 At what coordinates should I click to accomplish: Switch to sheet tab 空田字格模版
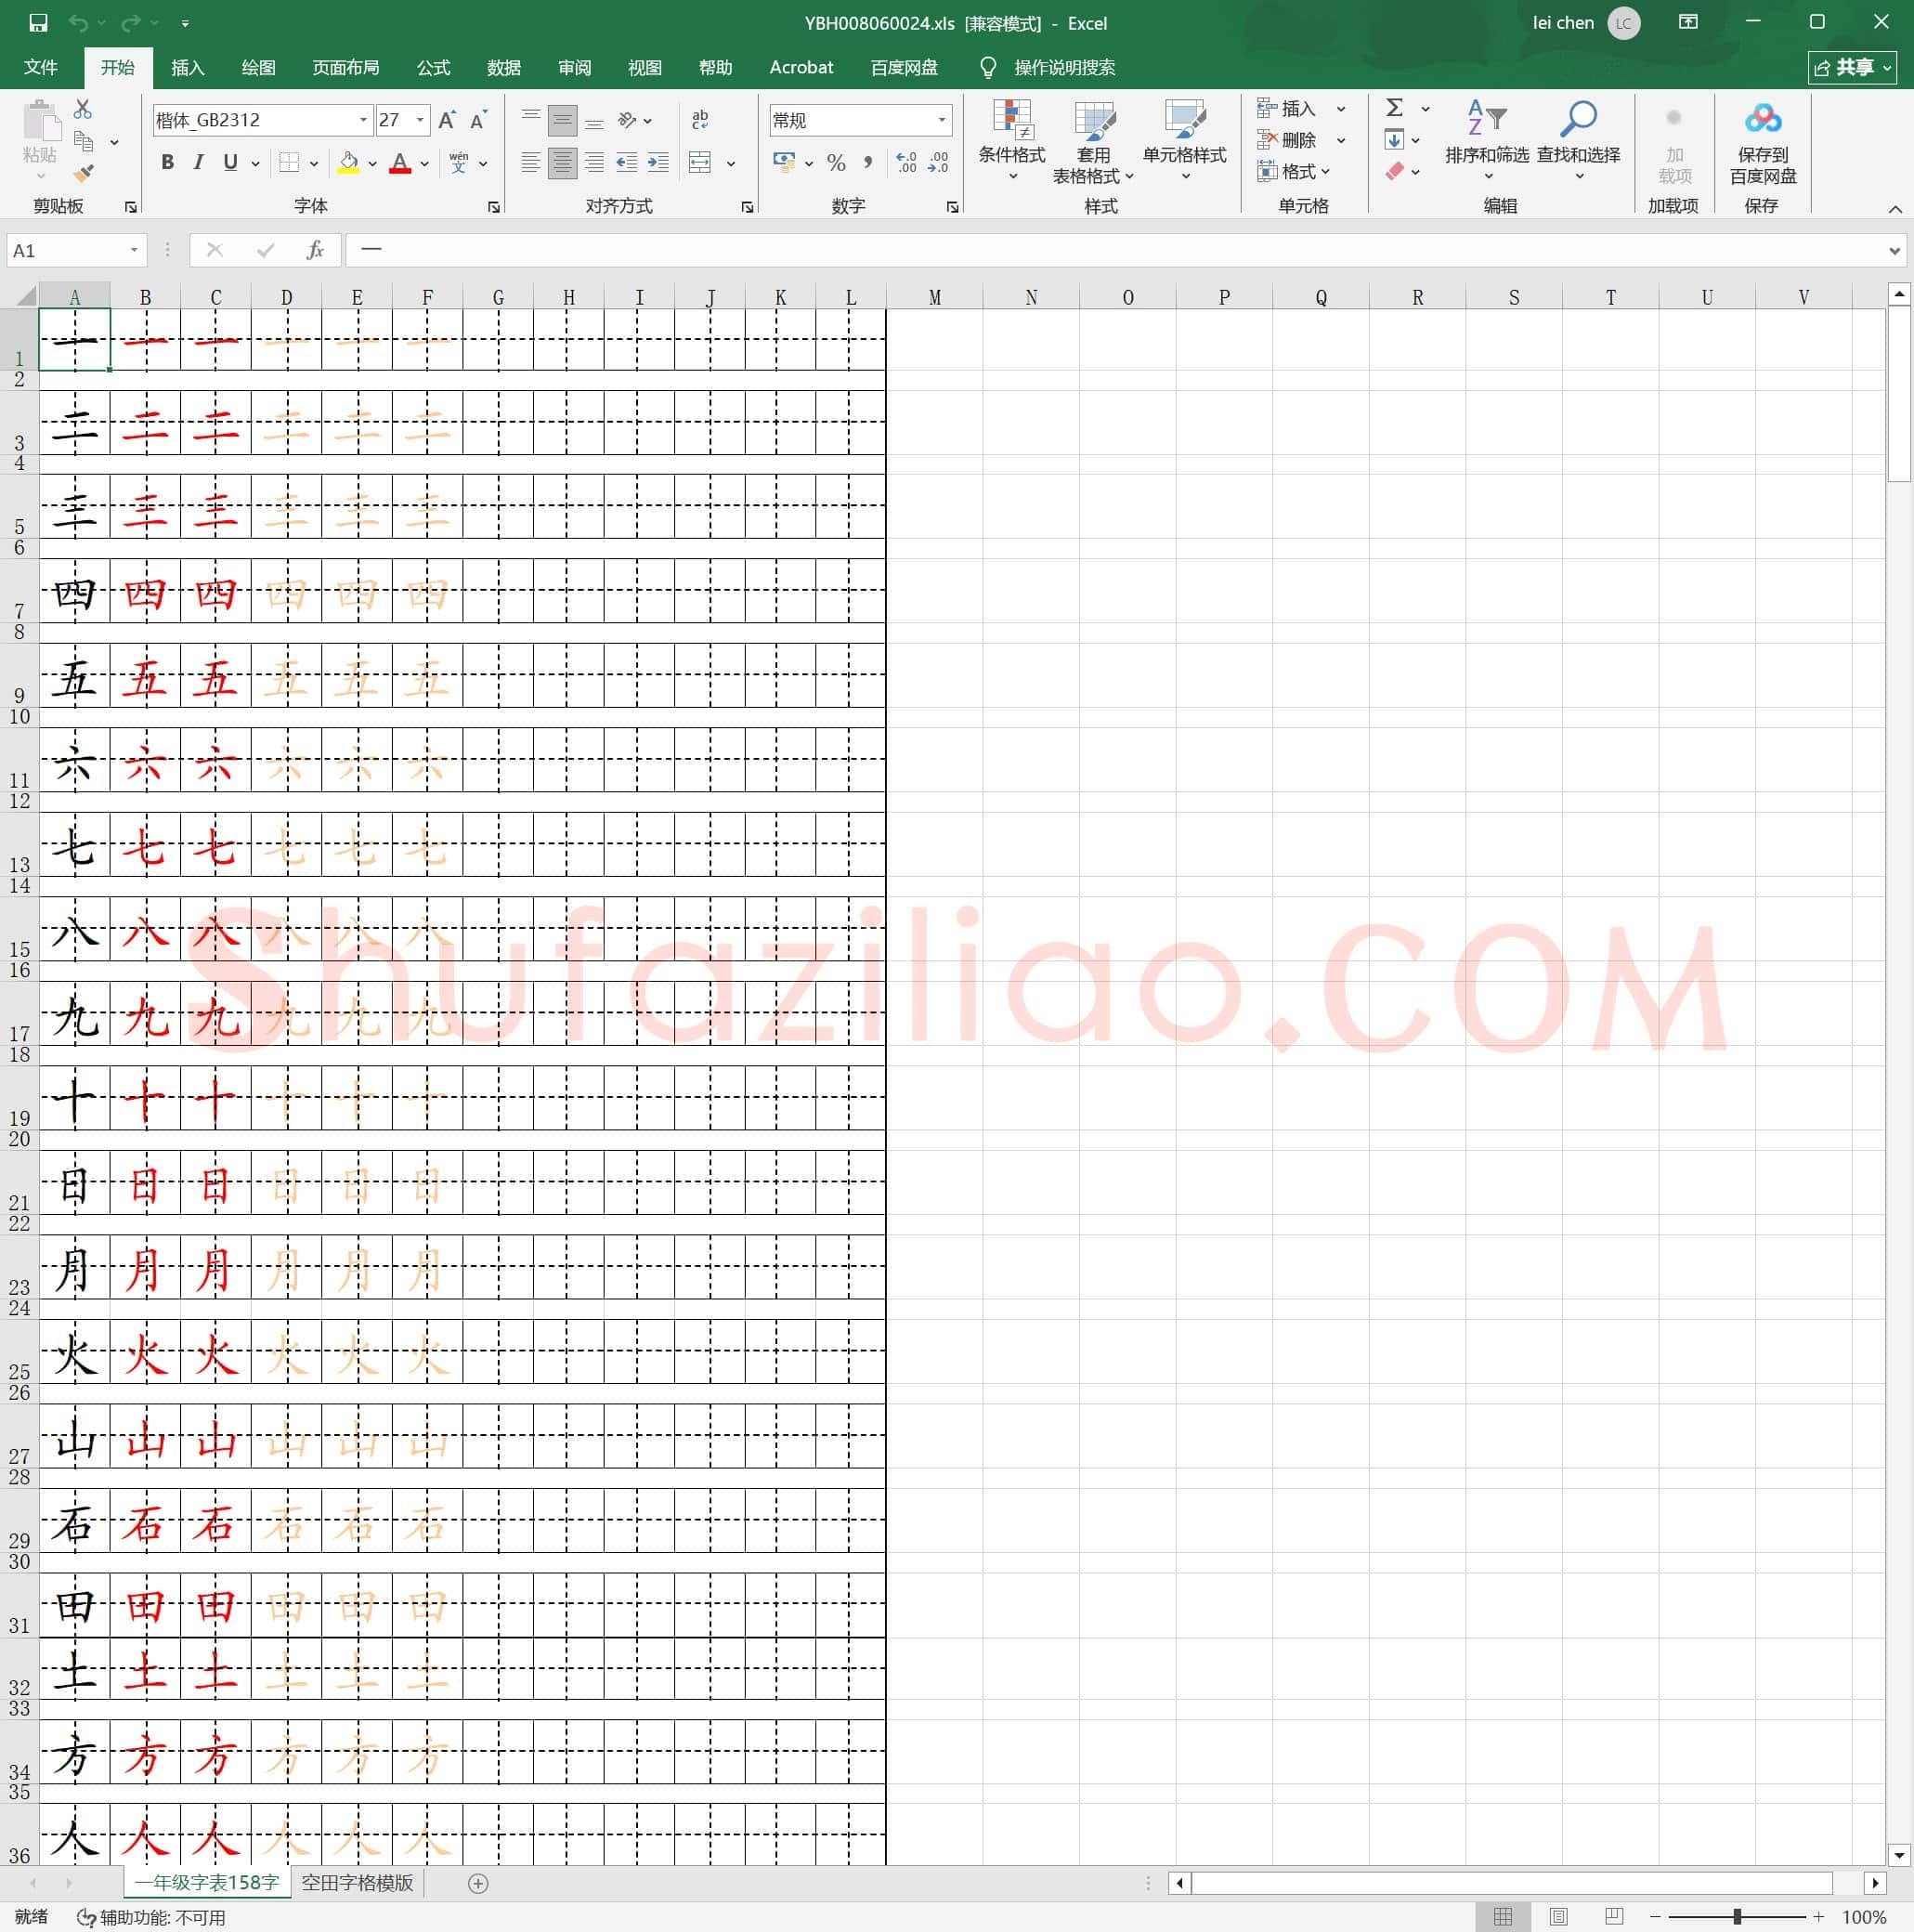[x=357, y=1883]
